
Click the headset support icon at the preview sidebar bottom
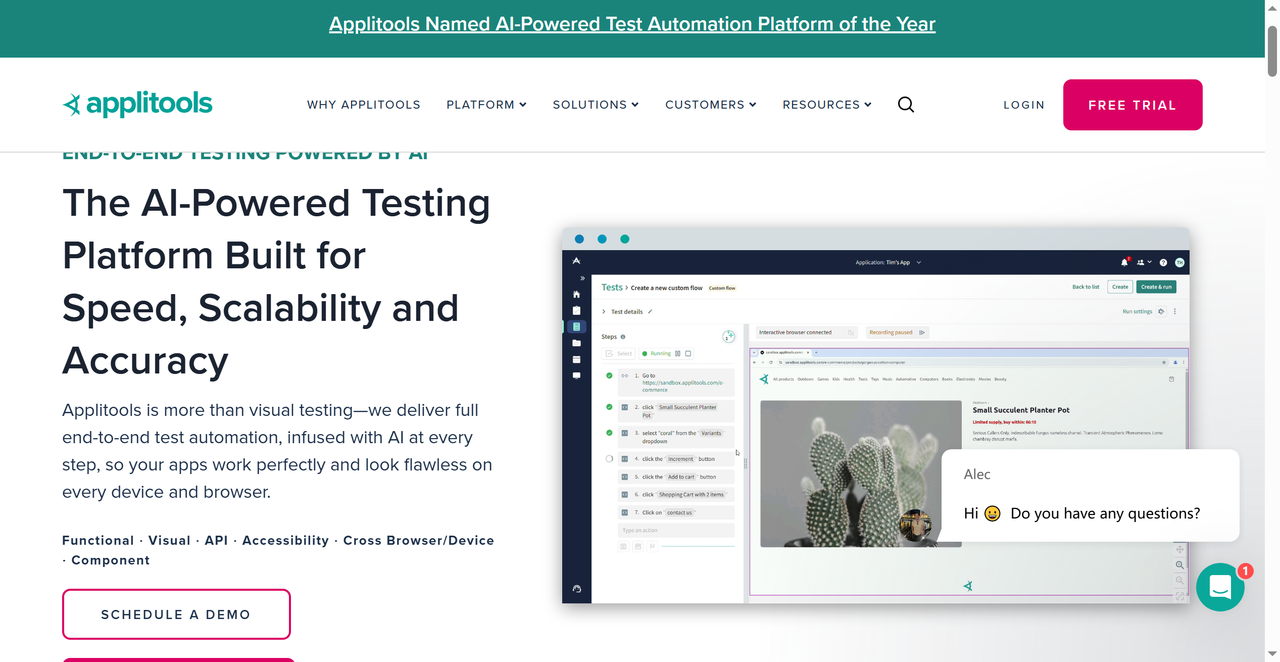click(576, 589)
